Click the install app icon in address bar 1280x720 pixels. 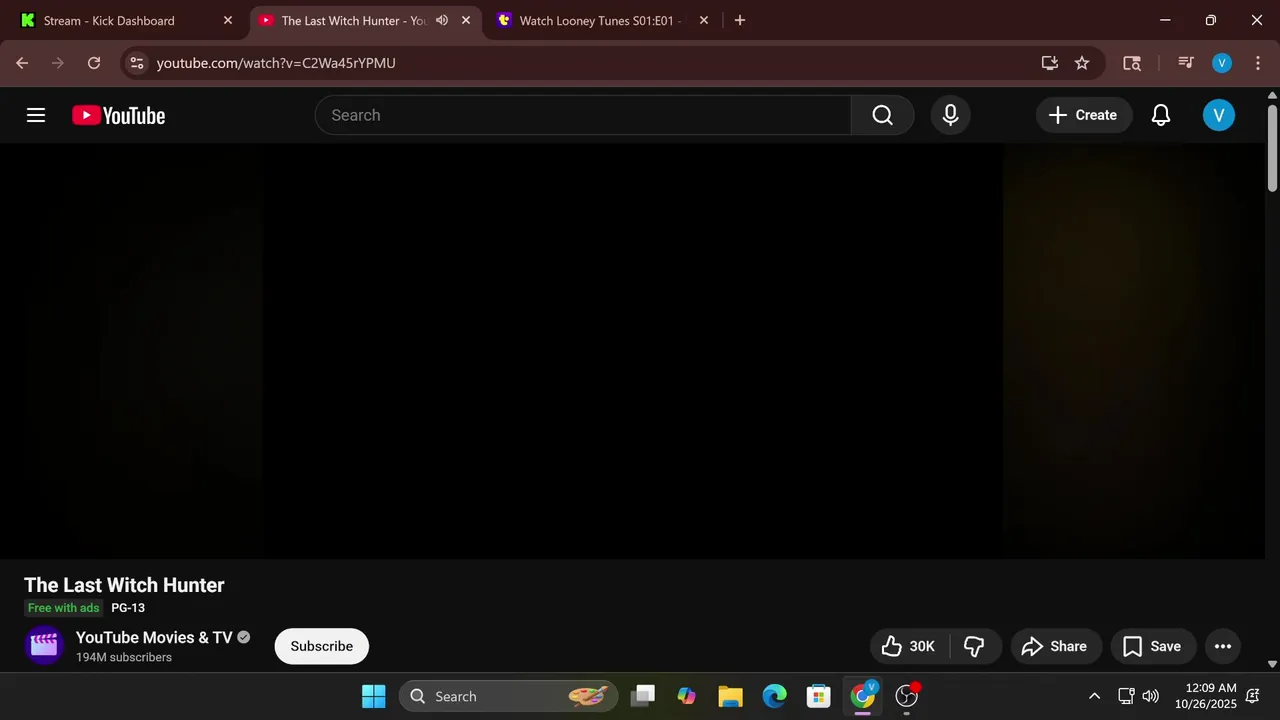(1050, 63)
